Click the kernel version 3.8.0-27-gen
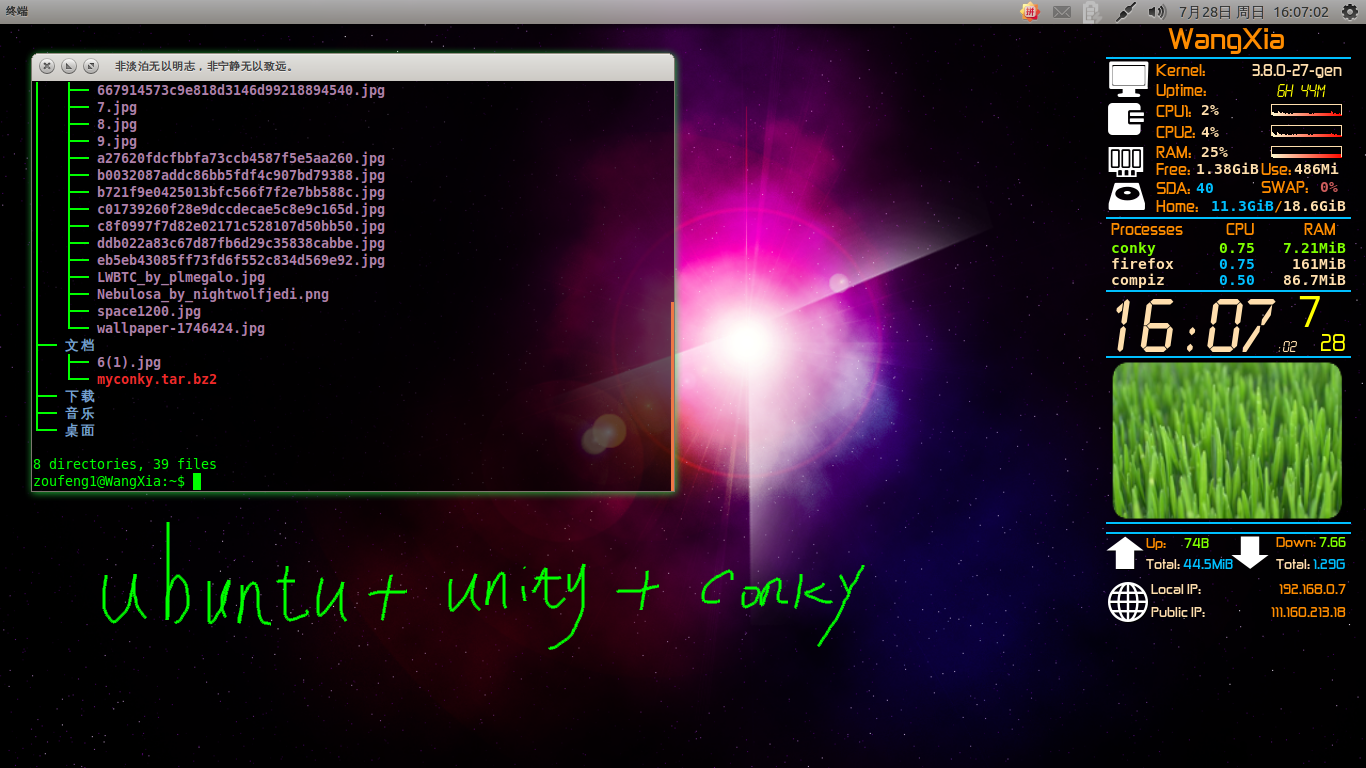 tap(1296, 71)
